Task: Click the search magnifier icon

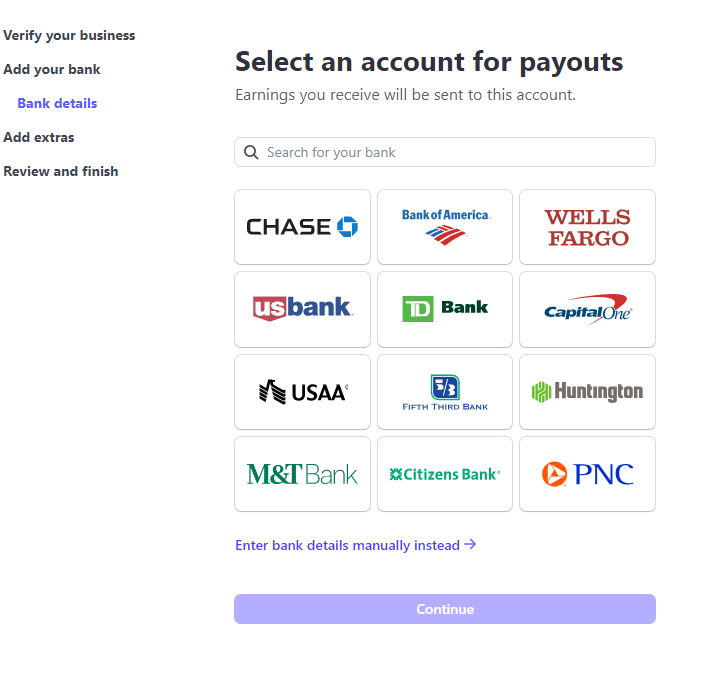Action: coord(251,152)
